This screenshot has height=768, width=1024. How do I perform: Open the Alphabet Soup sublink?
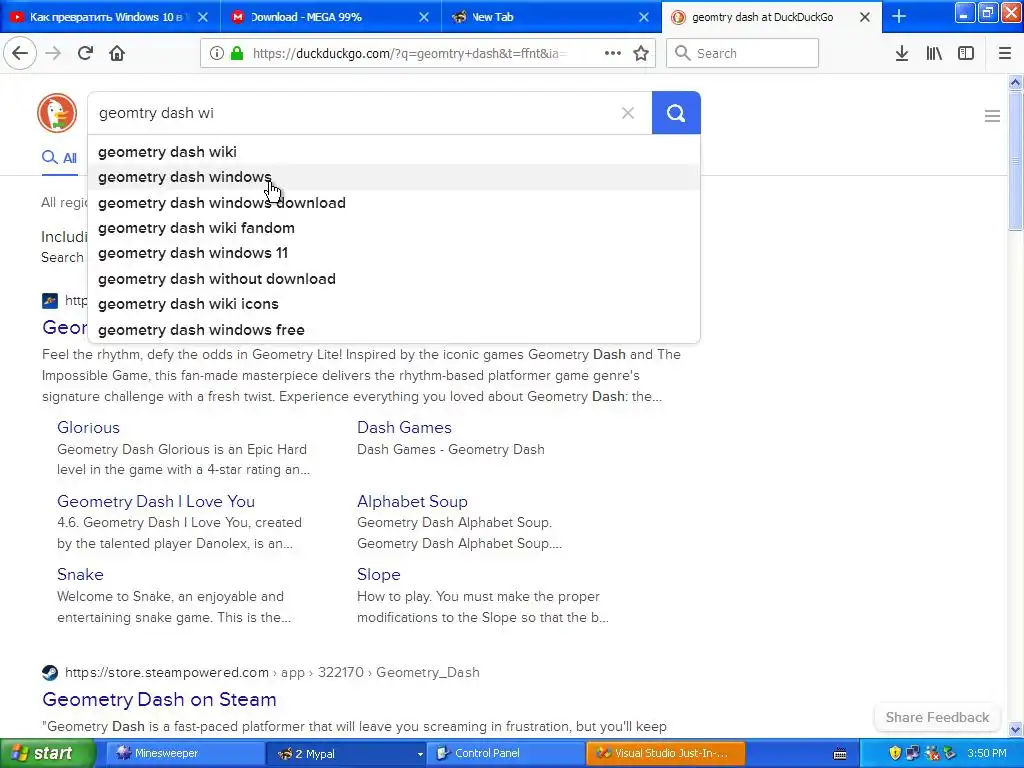412,501
